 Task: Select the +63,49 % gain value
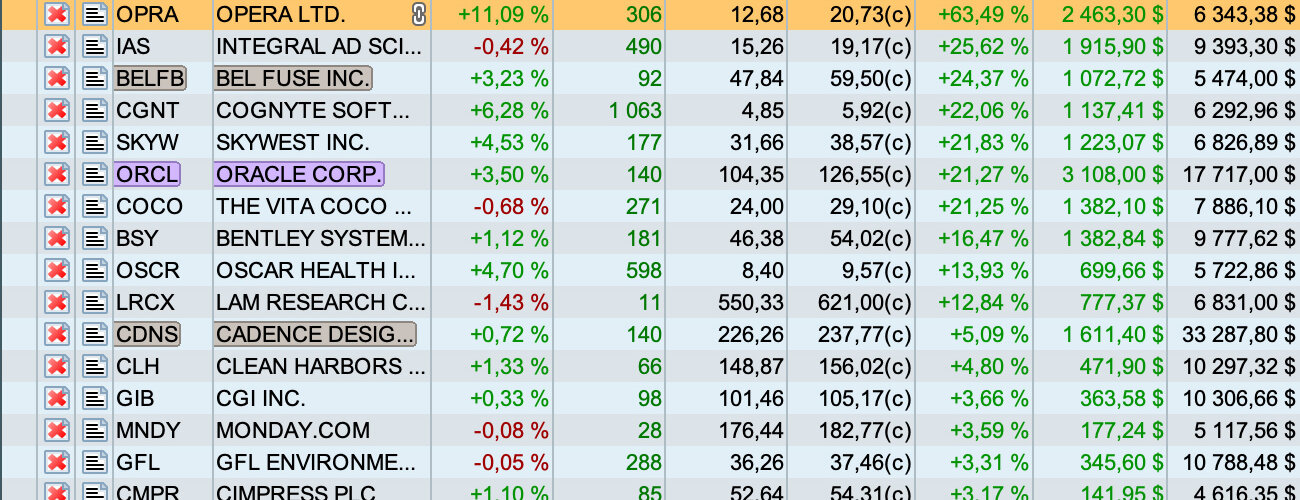click(983, 15)
